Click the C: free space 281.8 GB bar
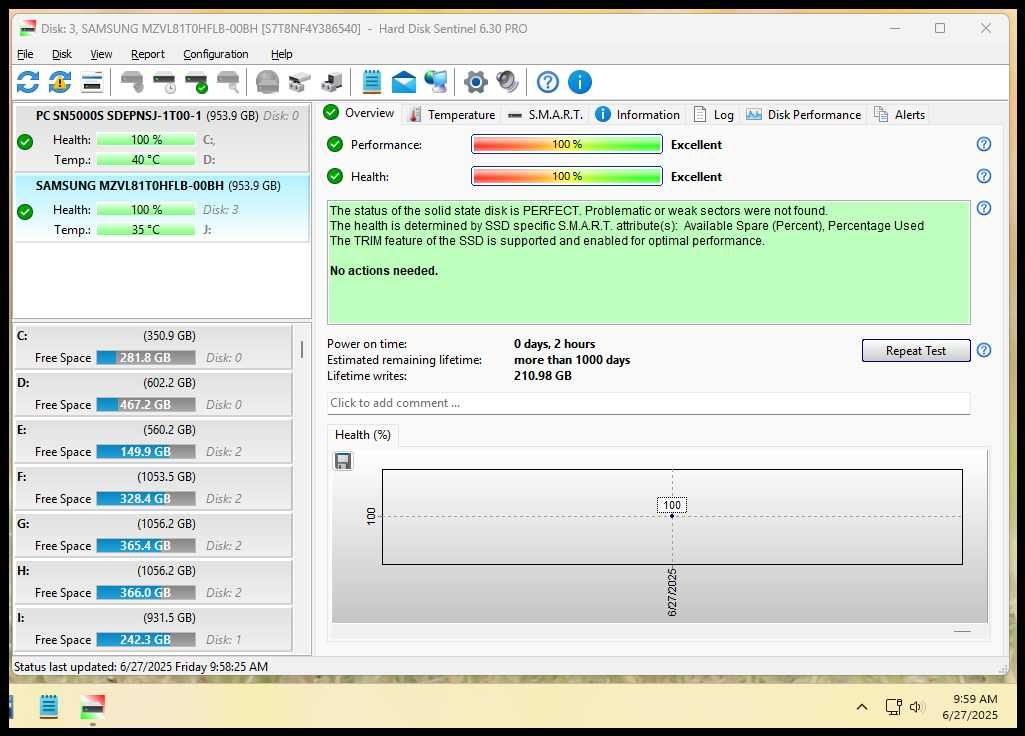Viewport: 1025px width, 736px height. (x=146, y=358)
